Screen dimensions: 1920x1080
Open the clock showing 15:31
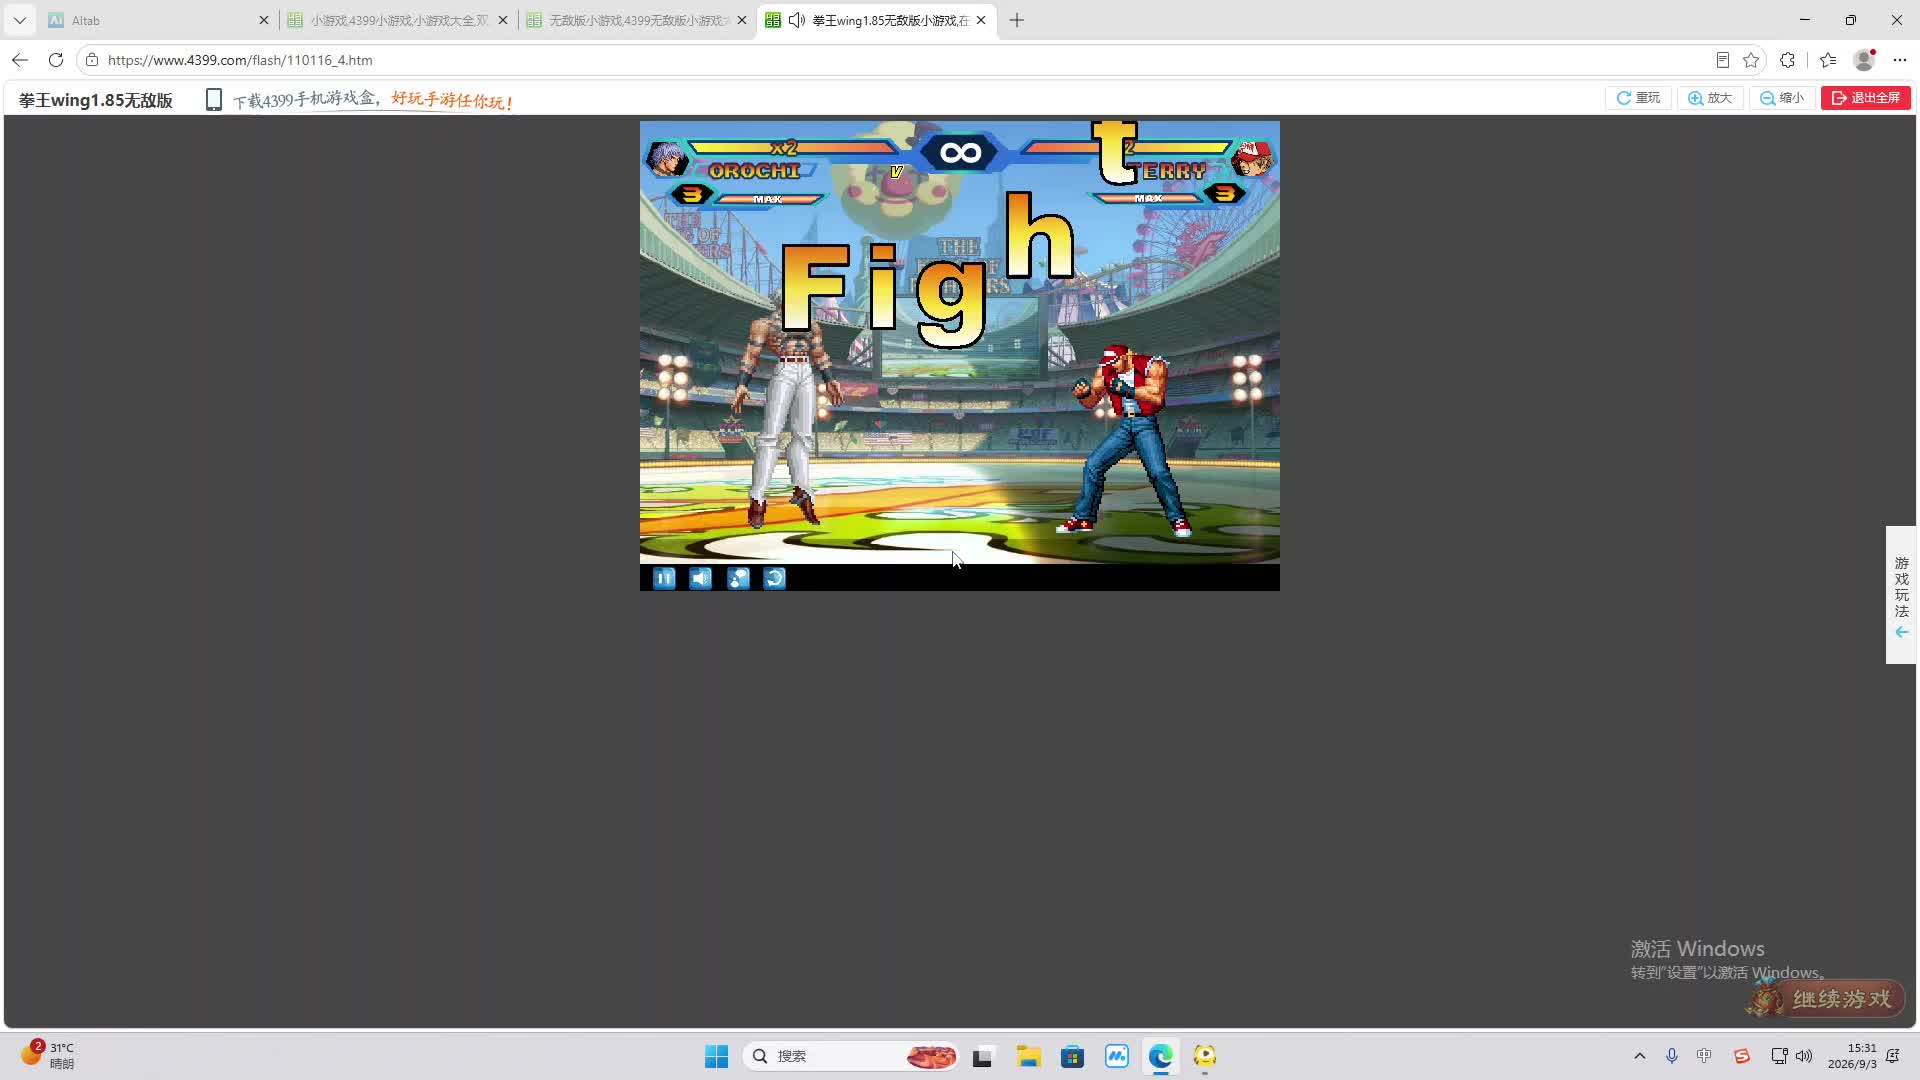click(x=1852, y=1056)
